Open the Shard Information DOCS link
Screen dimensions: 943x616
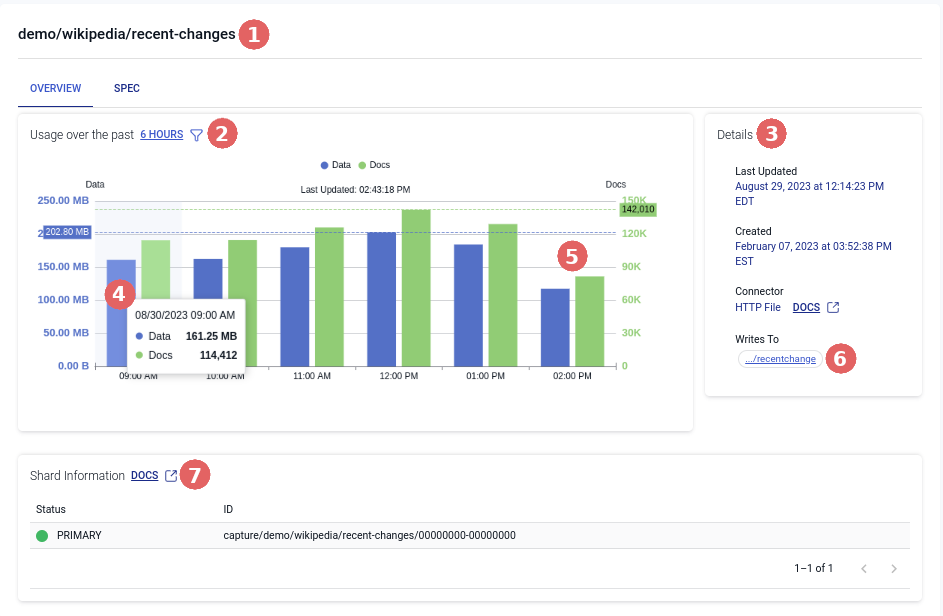click(144, 476)
